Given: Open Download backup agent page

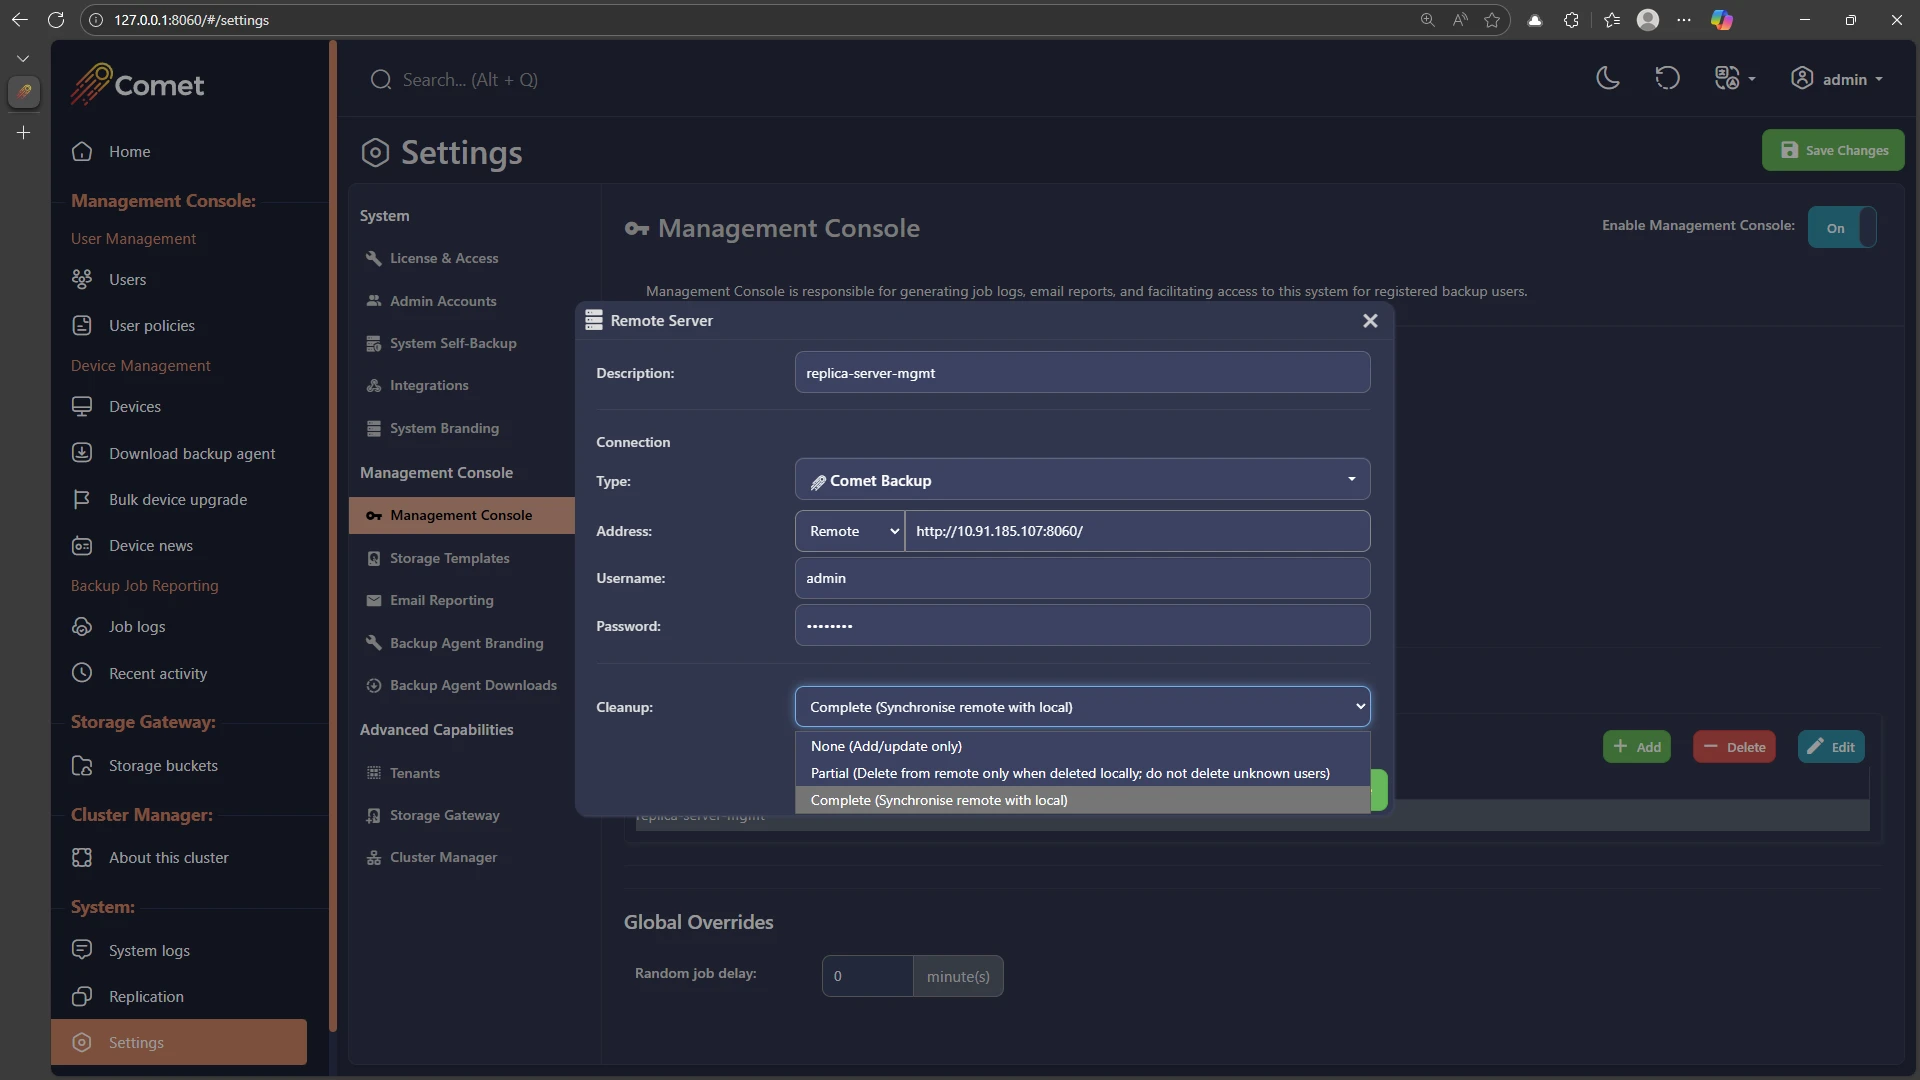Looking at the screenshot, I should [192, 453].
